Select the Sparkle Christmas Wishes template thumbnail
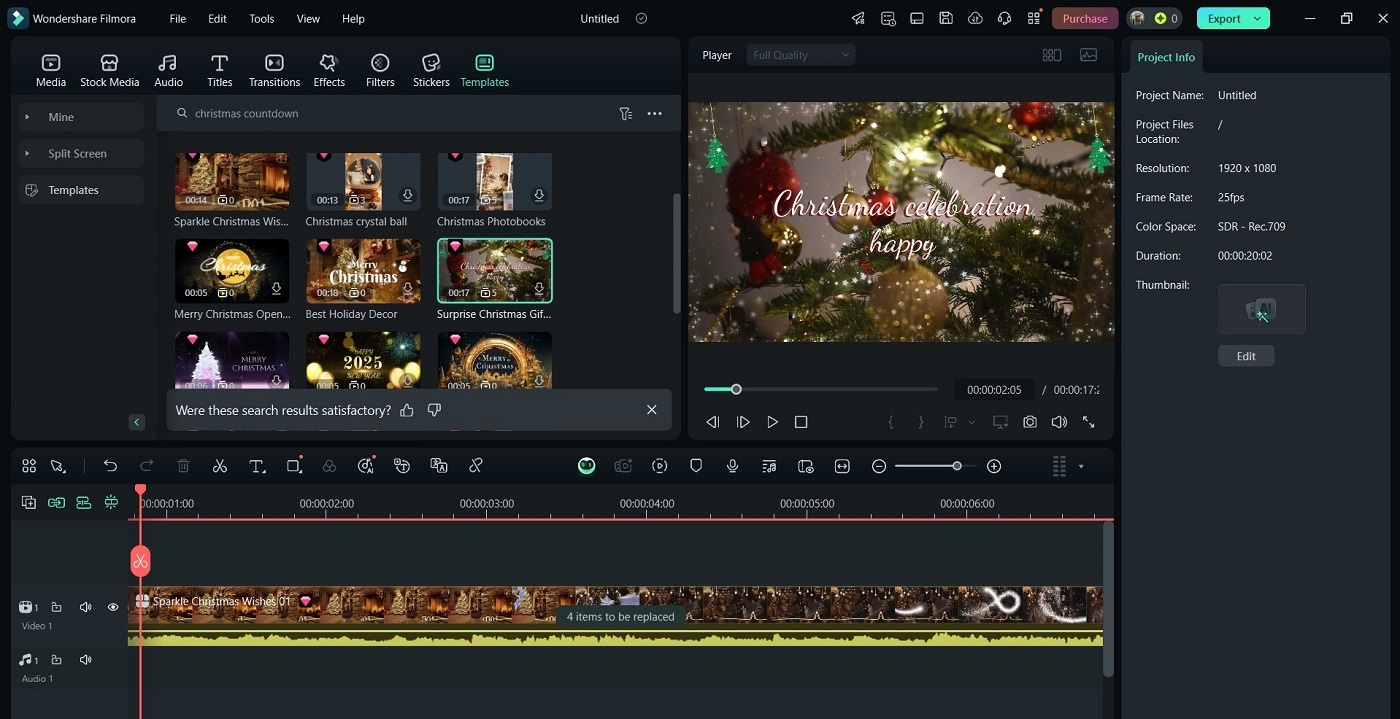The height and width of the screenshot is (719, 1400). point(232,181)
